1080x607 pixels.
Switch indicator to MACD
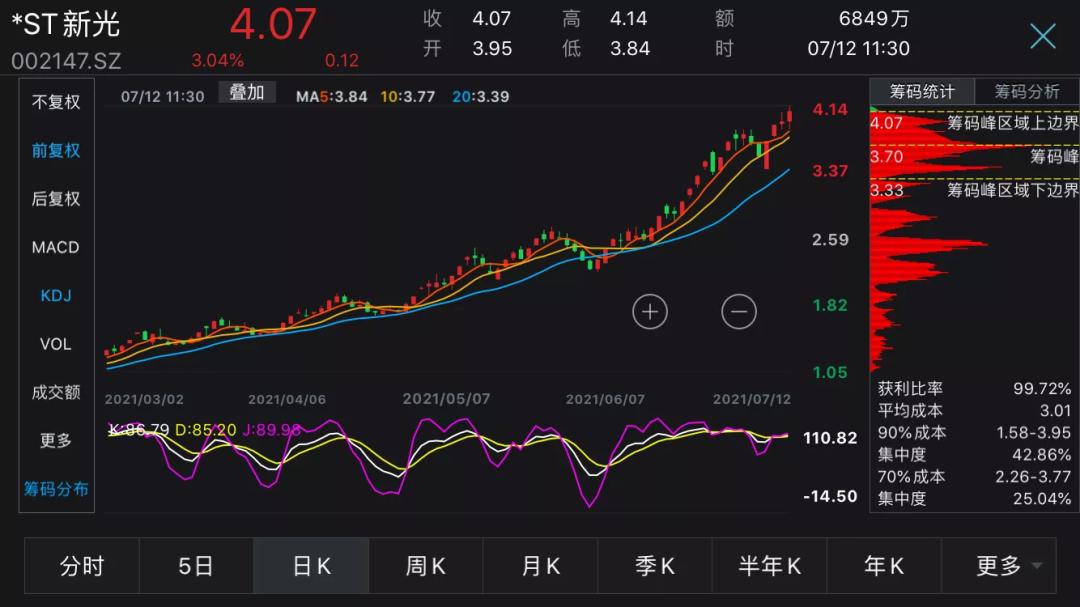(56, 247)
